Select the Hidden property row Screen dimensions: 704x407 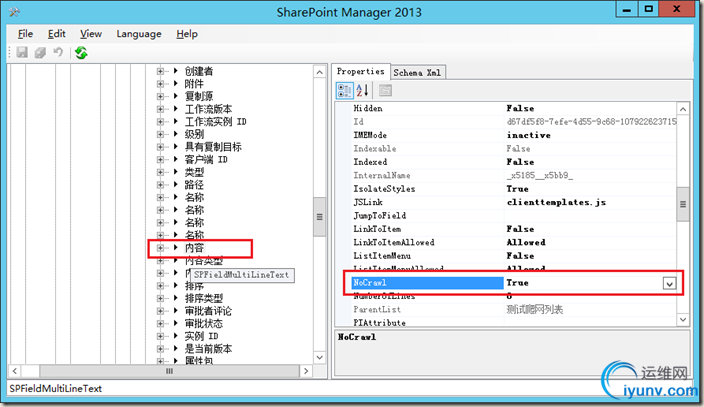(514, 108)
